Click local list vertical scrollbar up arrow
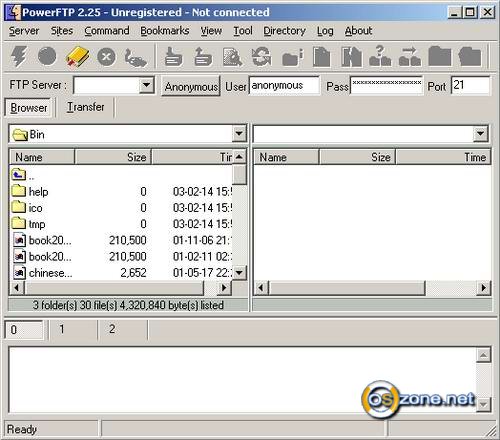This screenshot has height=440, width=500. [239, 157]
